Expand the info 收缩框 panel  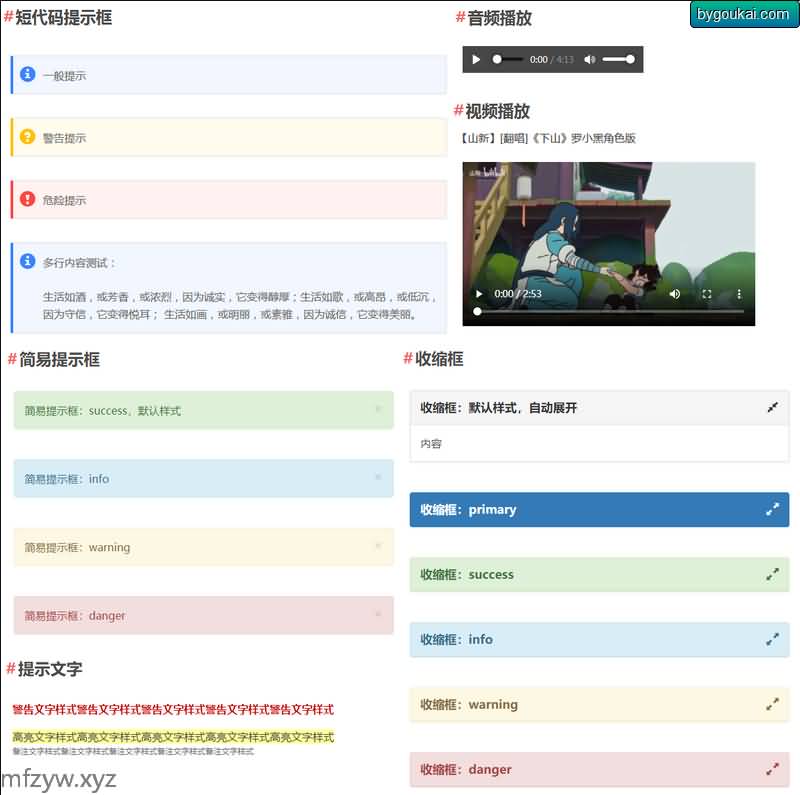772,639
